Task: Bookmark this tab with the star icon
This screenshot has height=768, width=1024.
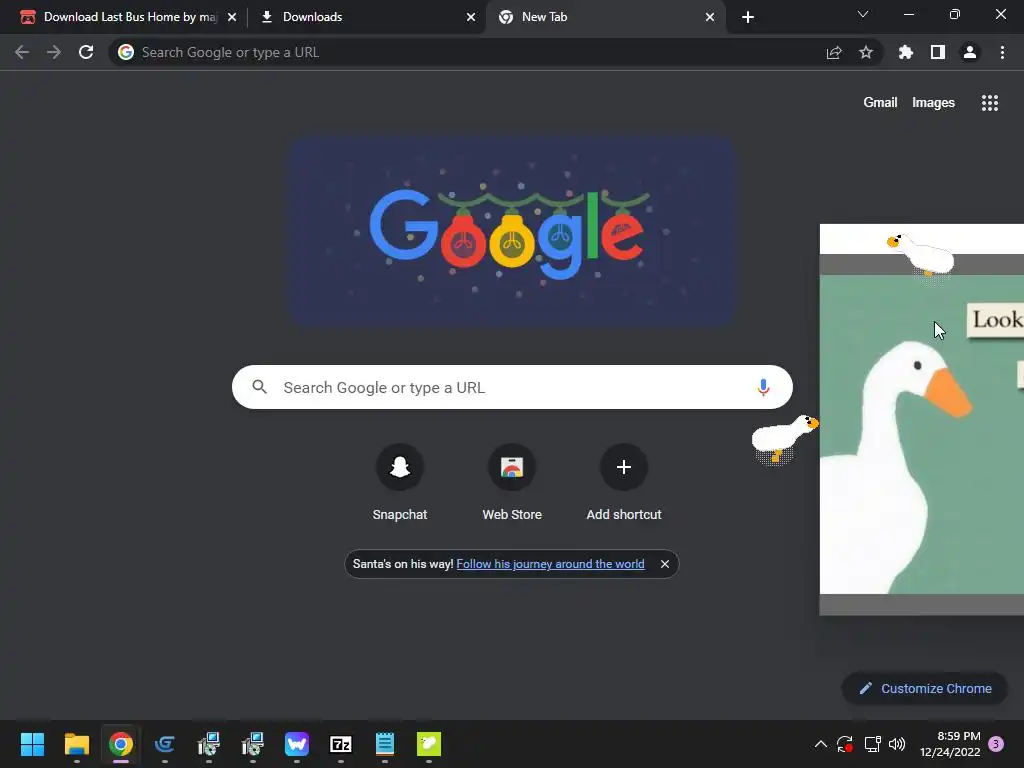Action: [x=866, y=52]
